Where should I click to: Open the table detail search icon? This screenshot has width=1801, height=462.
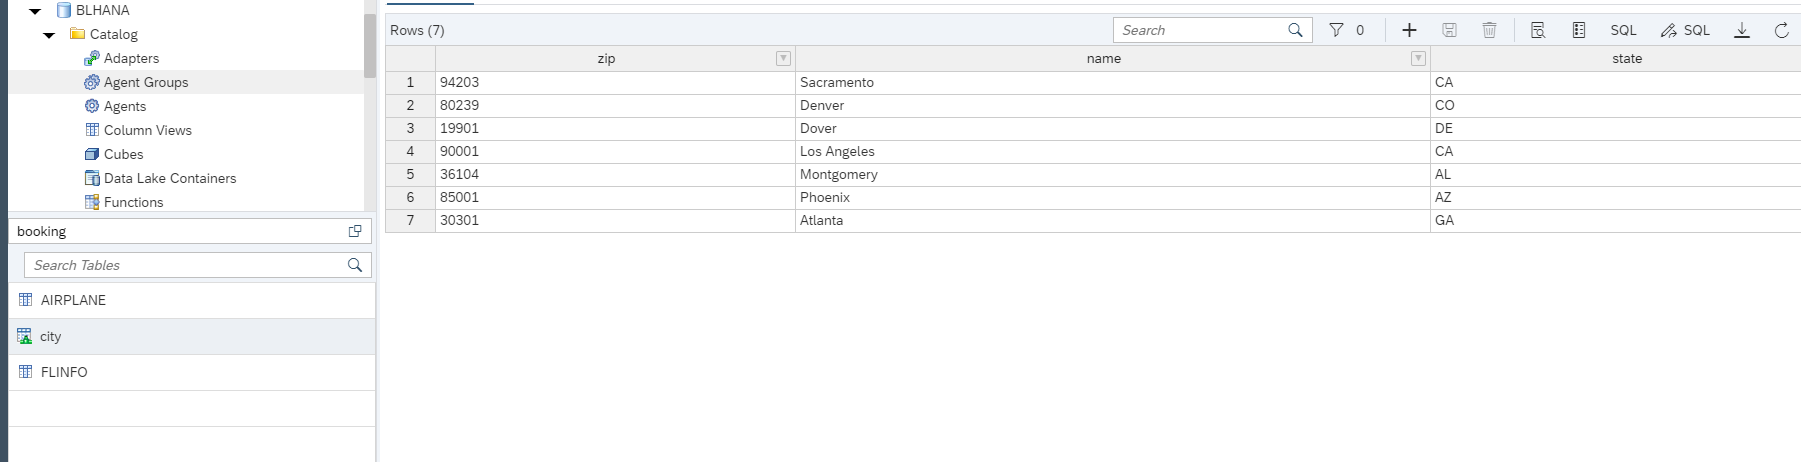[1538, 30]
